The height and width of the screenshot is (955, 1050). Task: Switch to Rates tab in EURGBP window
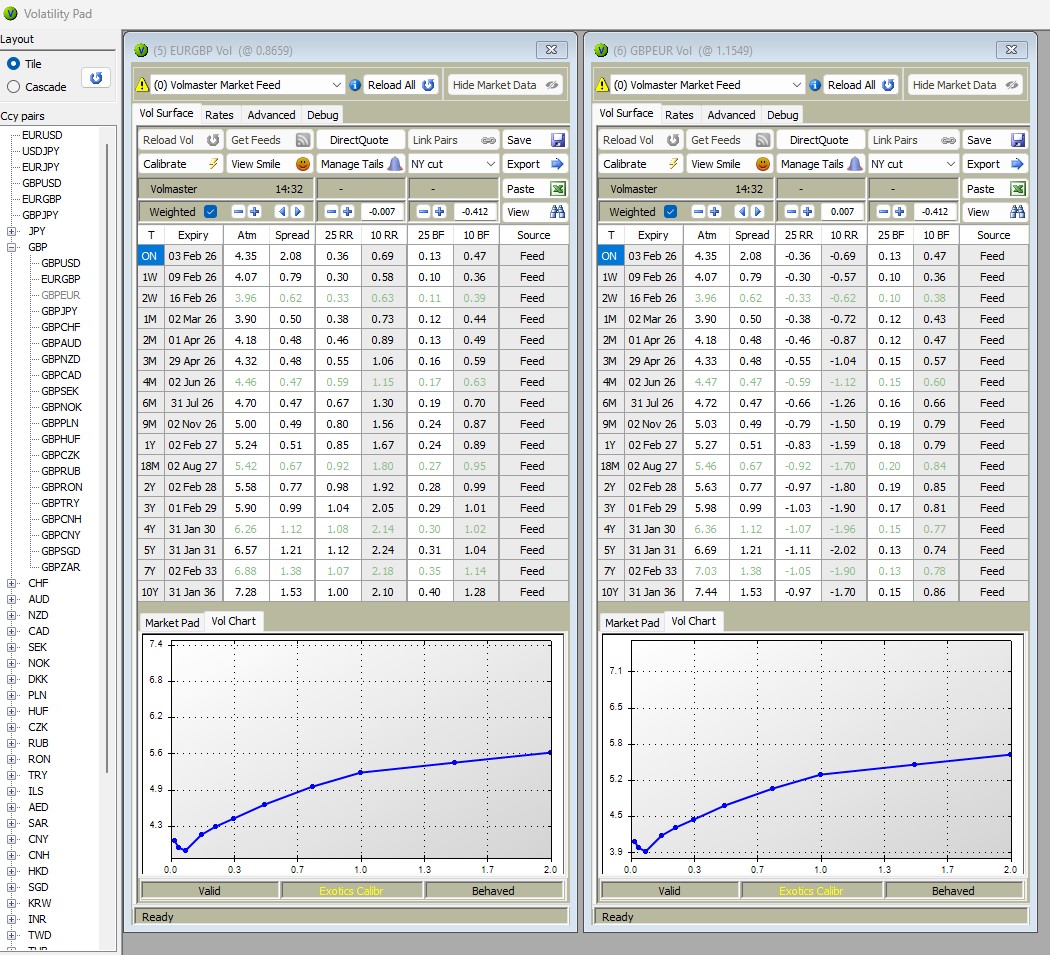point(219,115)
